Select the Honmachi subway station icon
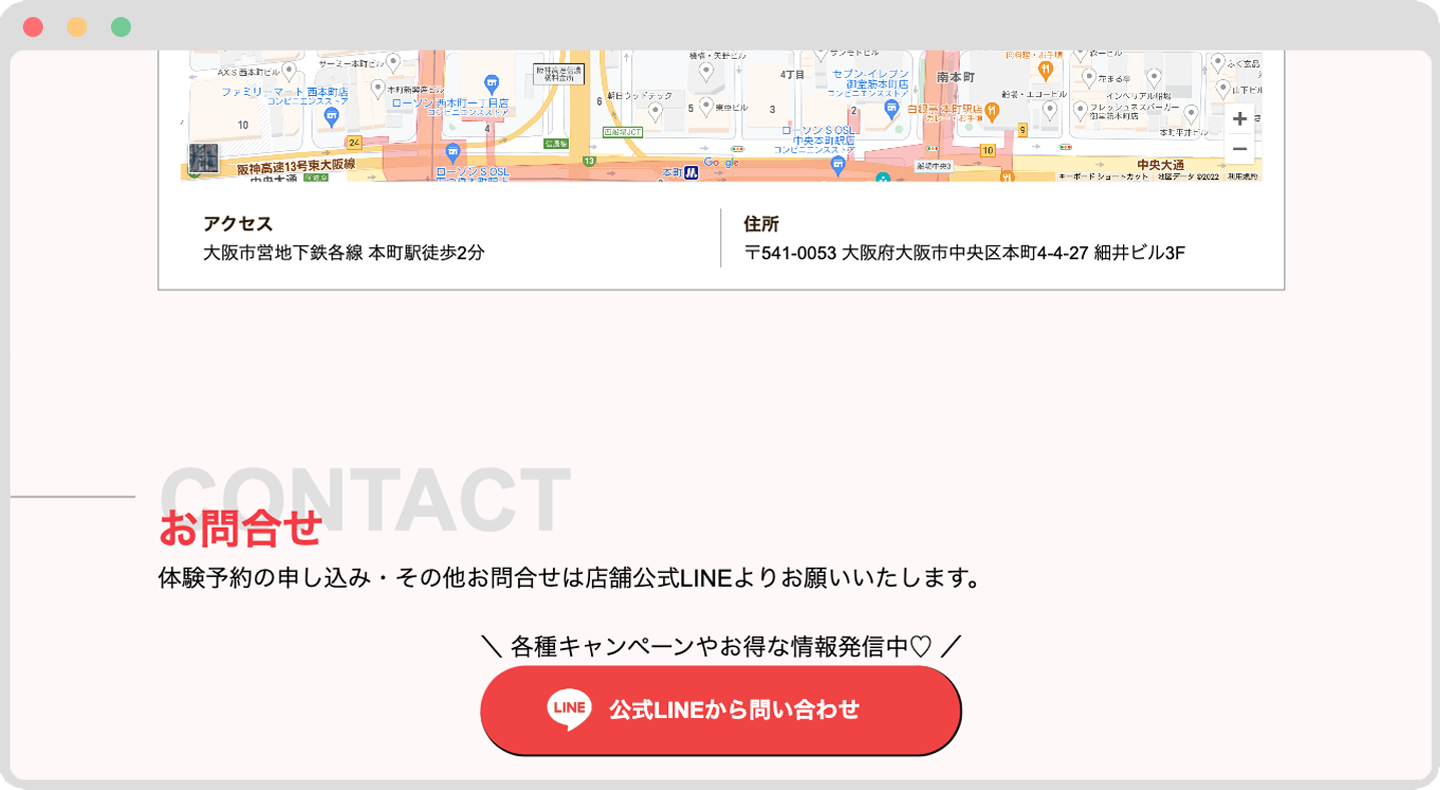 (x=691, y=173)
